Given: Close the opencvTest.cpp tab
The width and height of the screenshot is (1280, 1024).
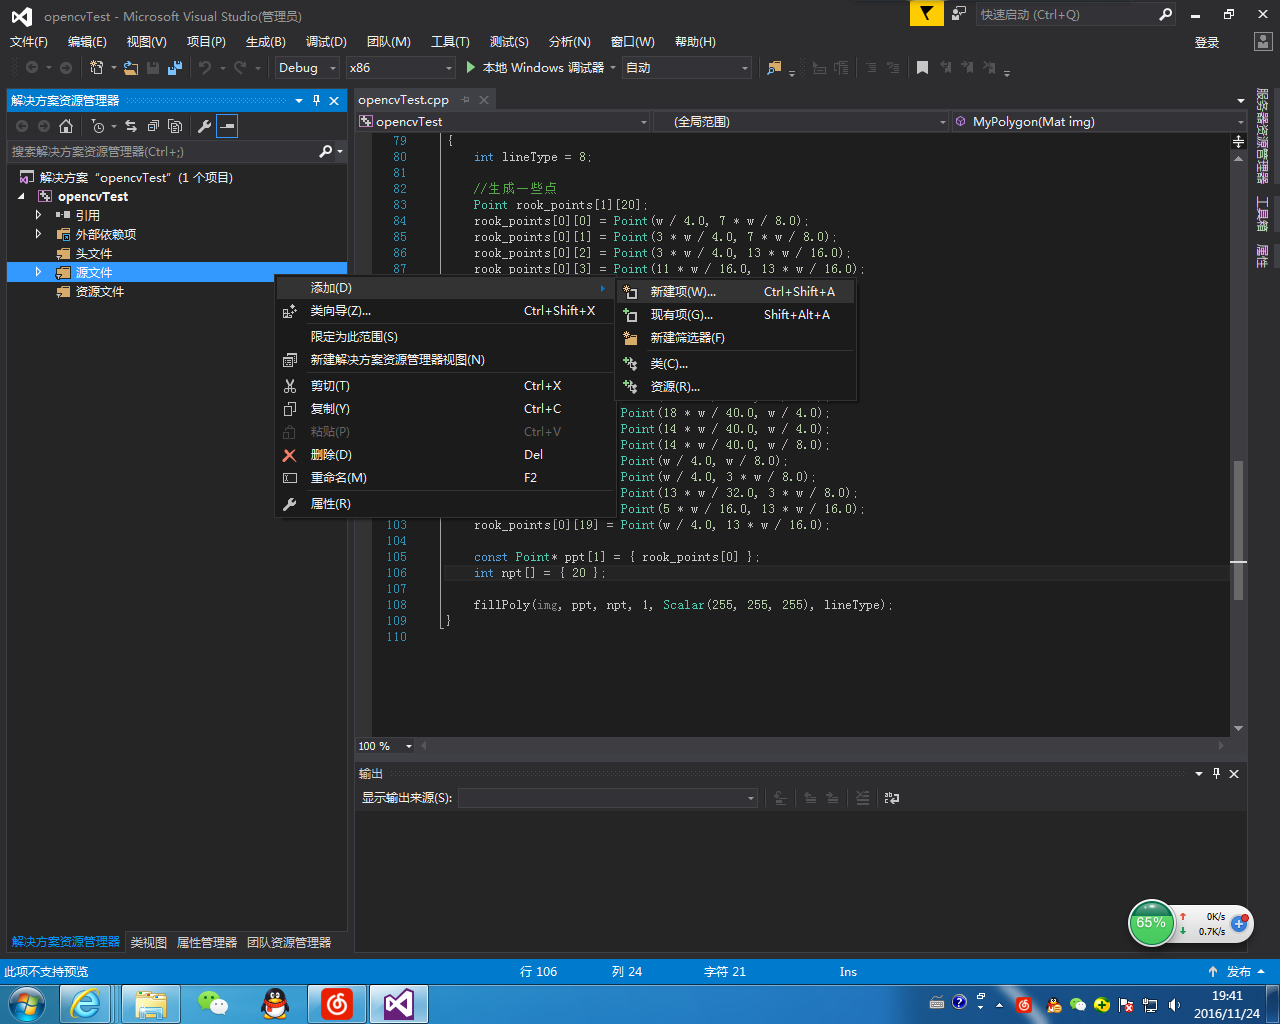Looking at the screenshot, I should (484, 100).
